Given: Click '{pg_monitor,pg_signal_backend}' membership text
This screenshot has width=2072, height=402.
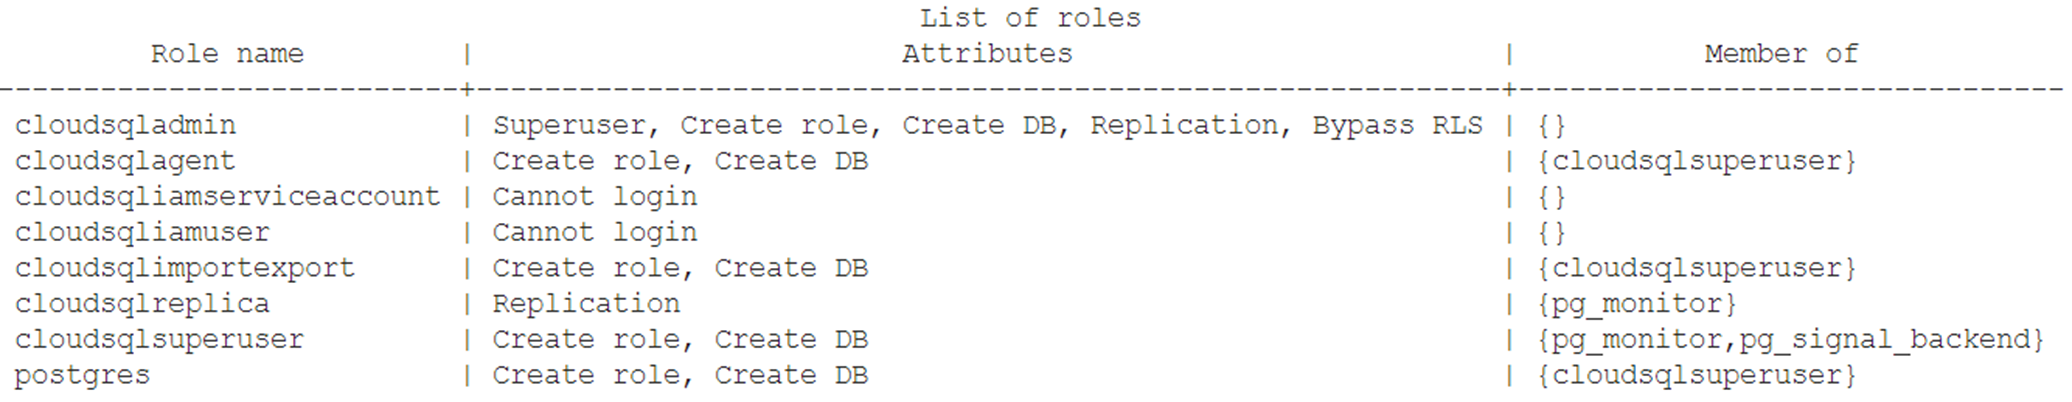Looking at the screenshot, I should tap(1791, 340).
